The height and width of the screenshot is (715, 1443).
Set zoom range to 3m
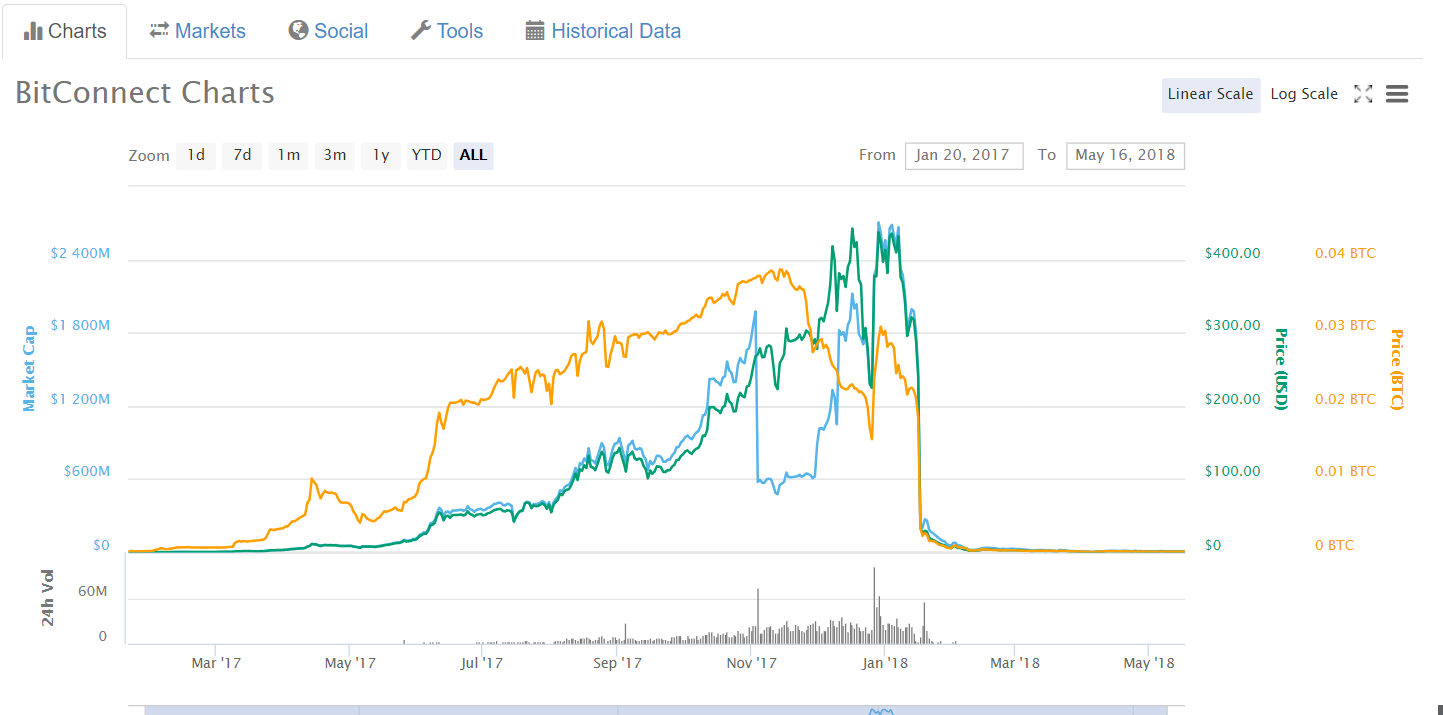(334, 155)
